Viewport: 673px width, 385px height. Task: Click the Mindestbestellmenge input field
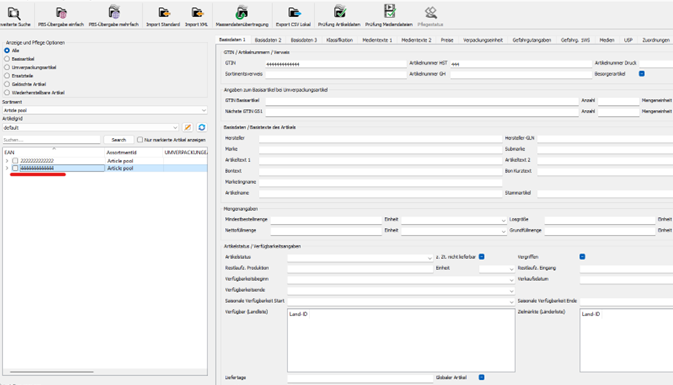tap(326, 220)
